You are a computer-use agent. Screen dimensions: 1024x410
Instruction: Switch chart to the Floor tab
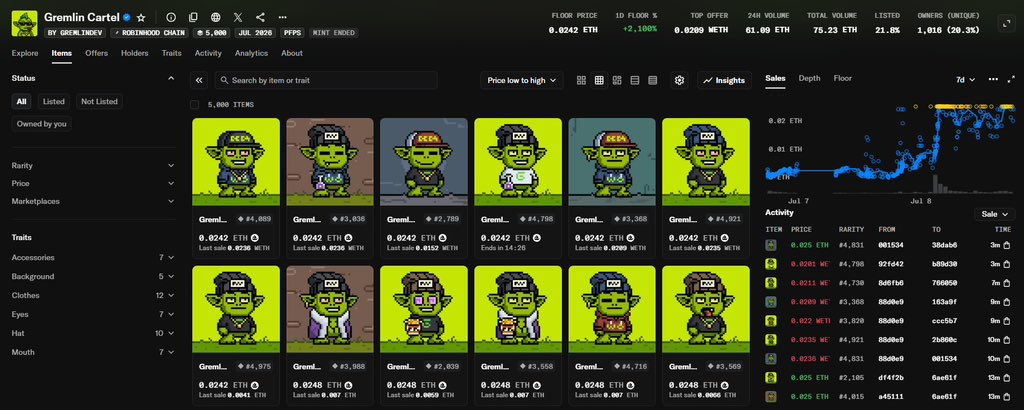click(842, 78)
